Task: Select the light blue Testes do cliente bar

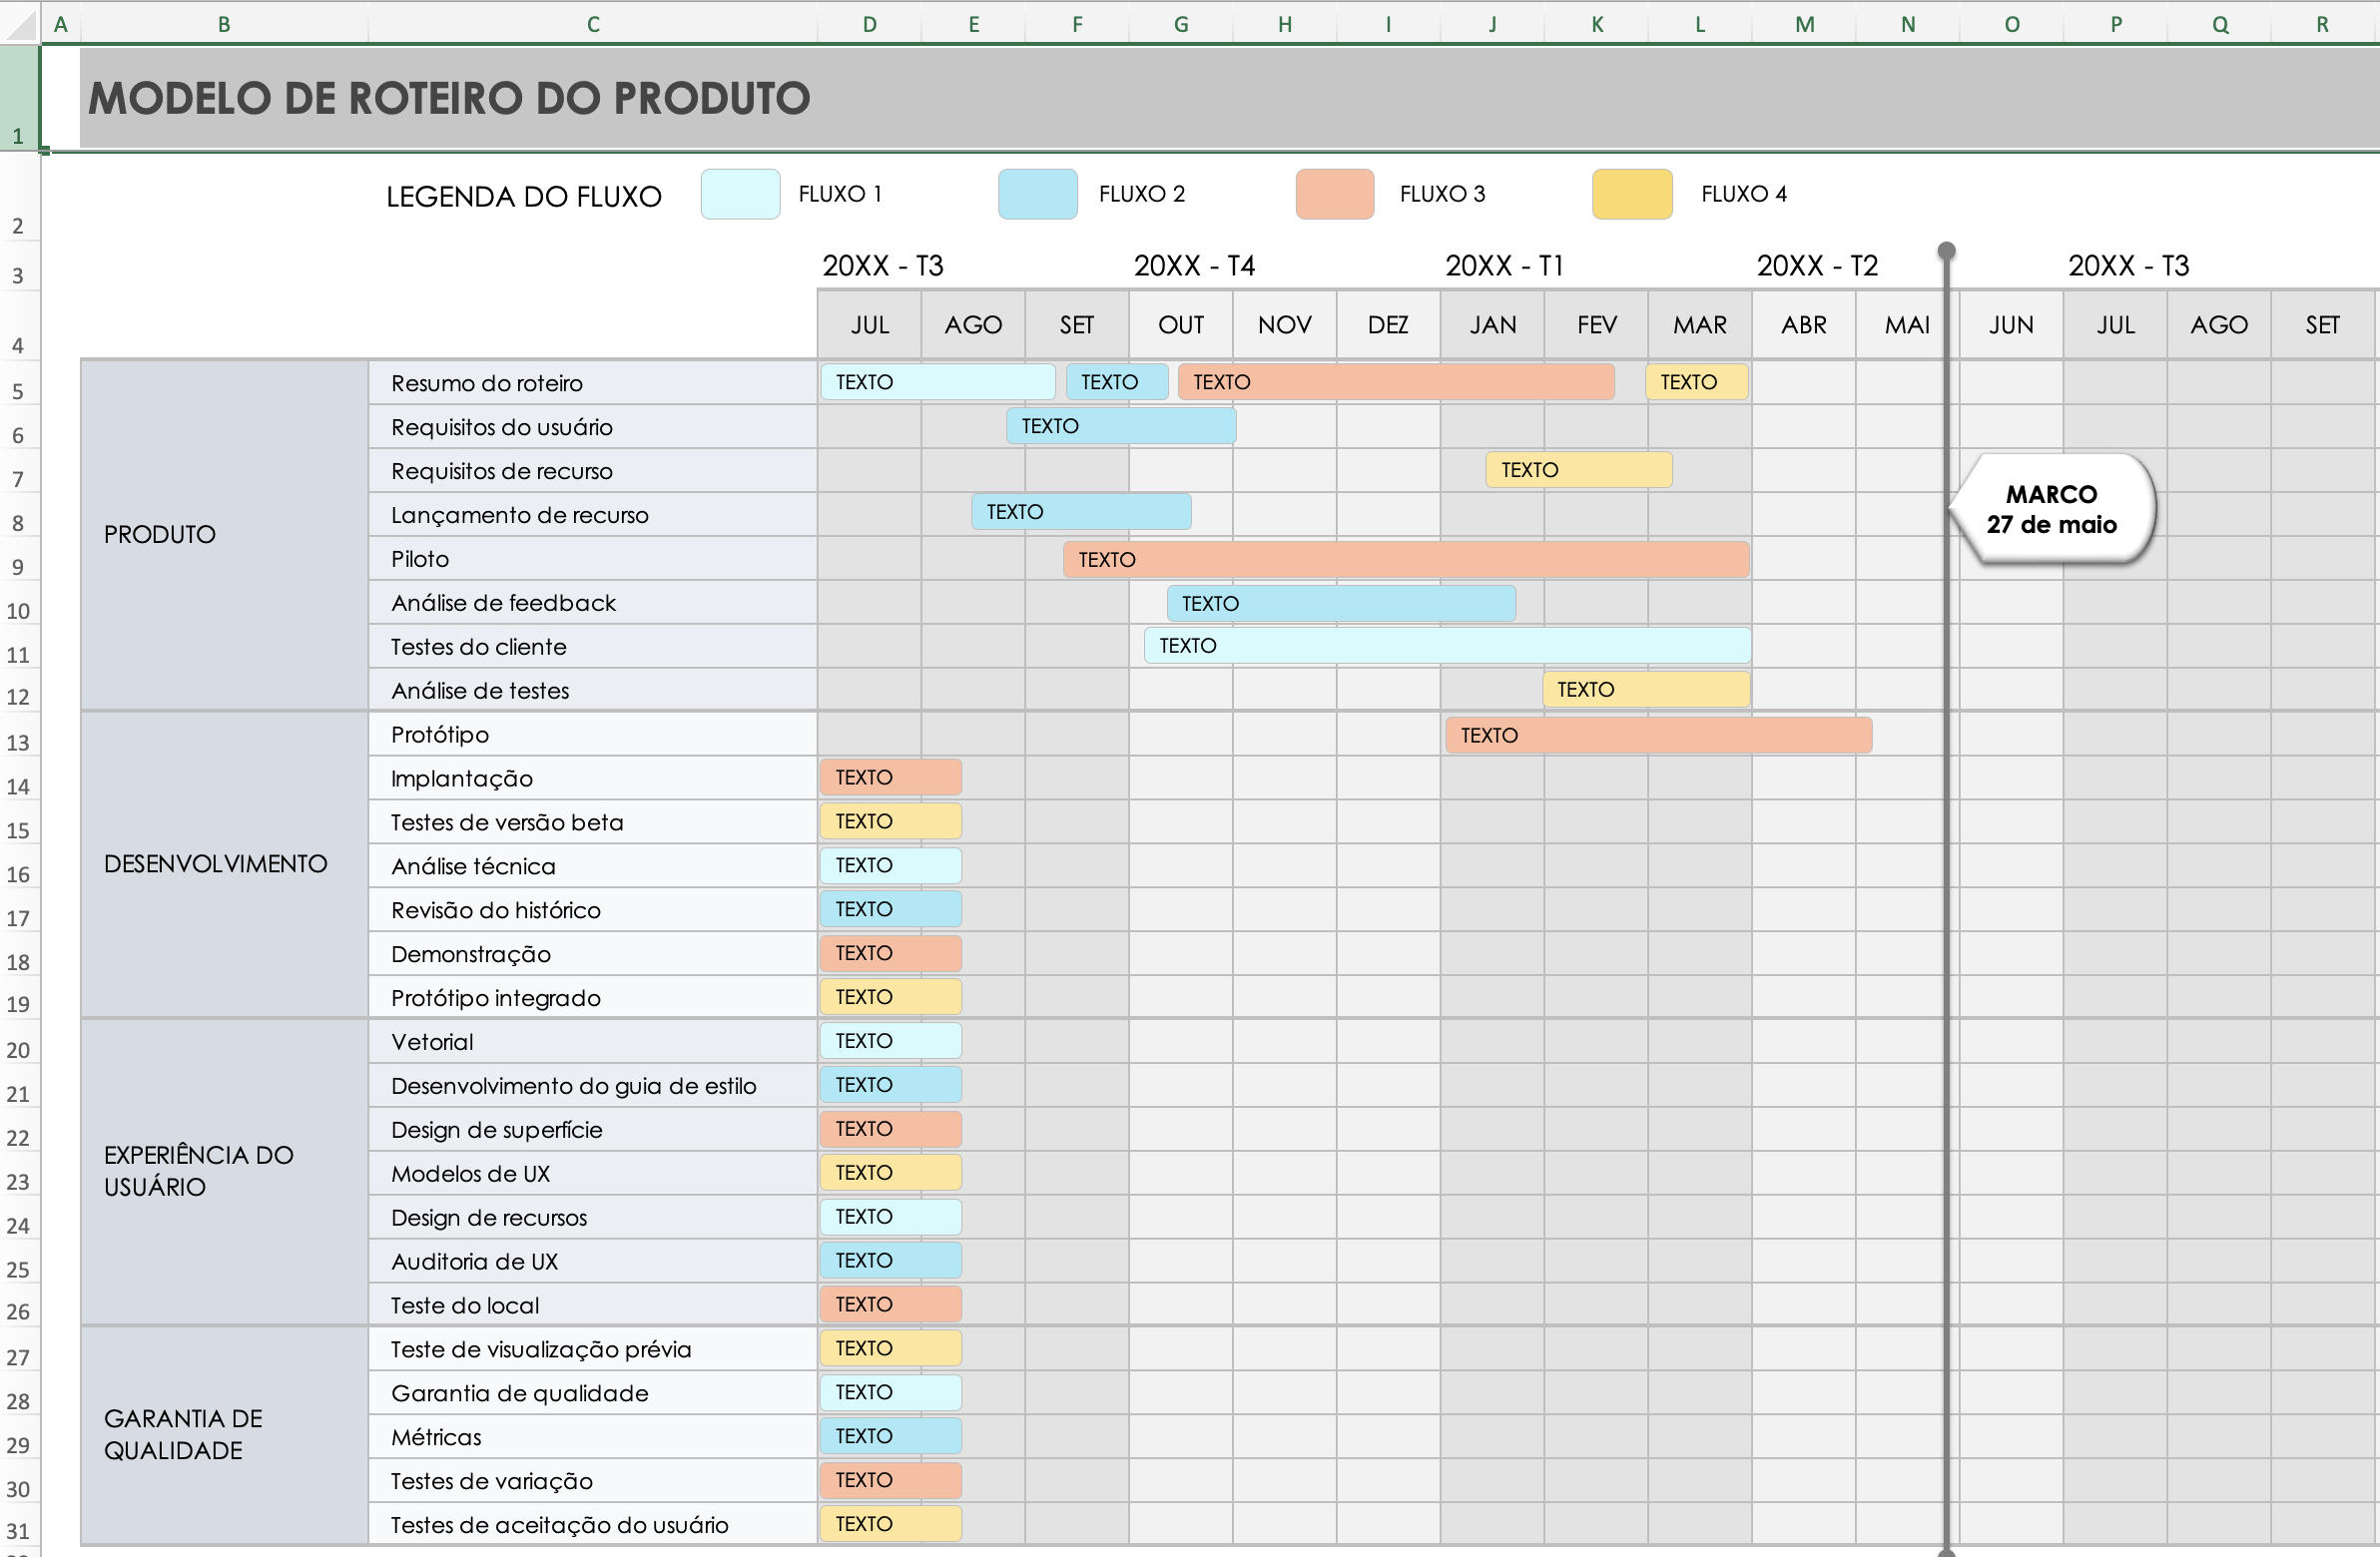Action: [1447, 646]
